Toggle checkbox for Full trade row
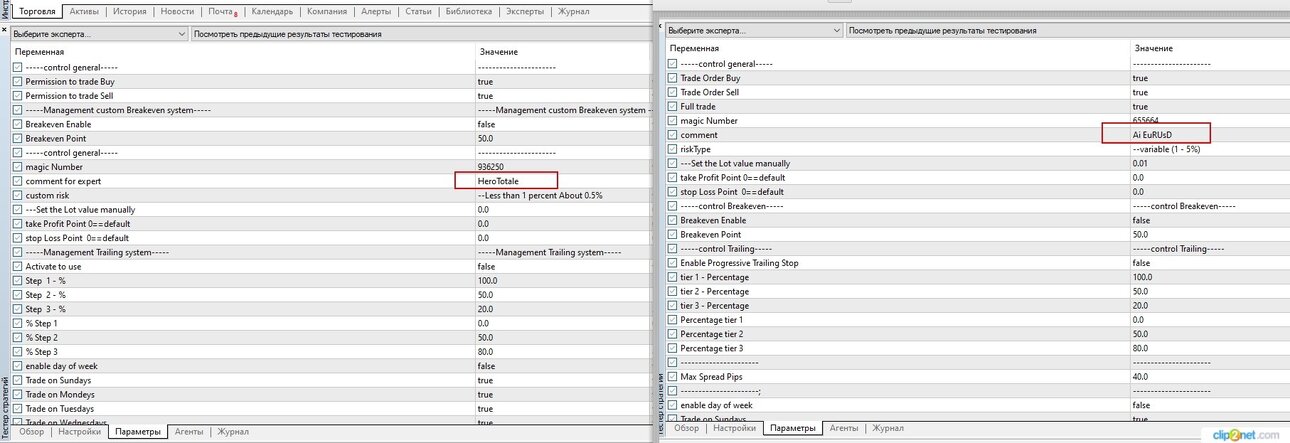This screenshot has height=443, width=1290. 673,106
